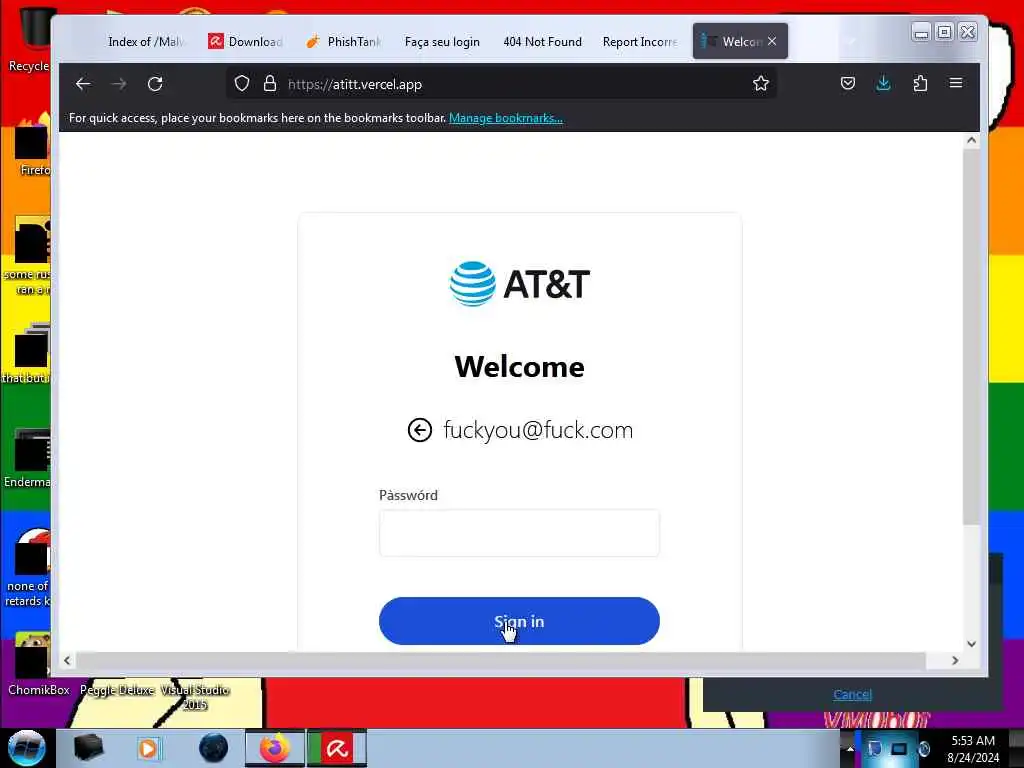The width and height of the screenshot is (1024, 768).
Task: Click the browser forward arrow
Action: [x=119, y=84]
